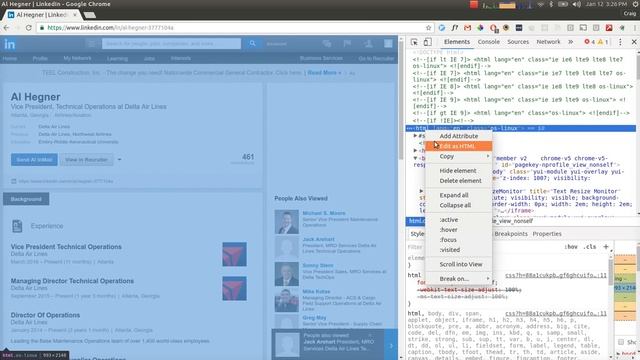The height and width of the screenshot is (360, 640).
Task: Toggle the :hover state in context menu
Action: click(x=458, y=230)
